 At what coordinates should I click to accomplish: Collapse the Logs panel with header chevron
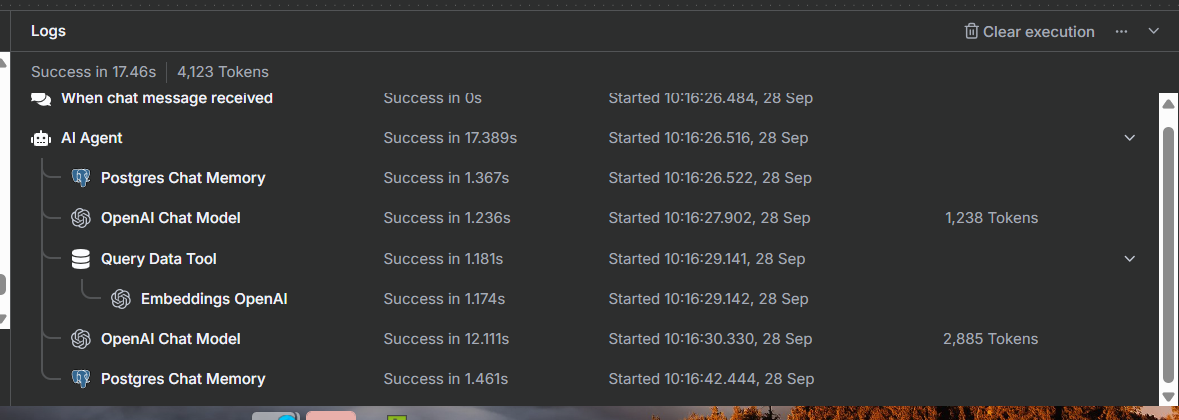point(1153,32)
